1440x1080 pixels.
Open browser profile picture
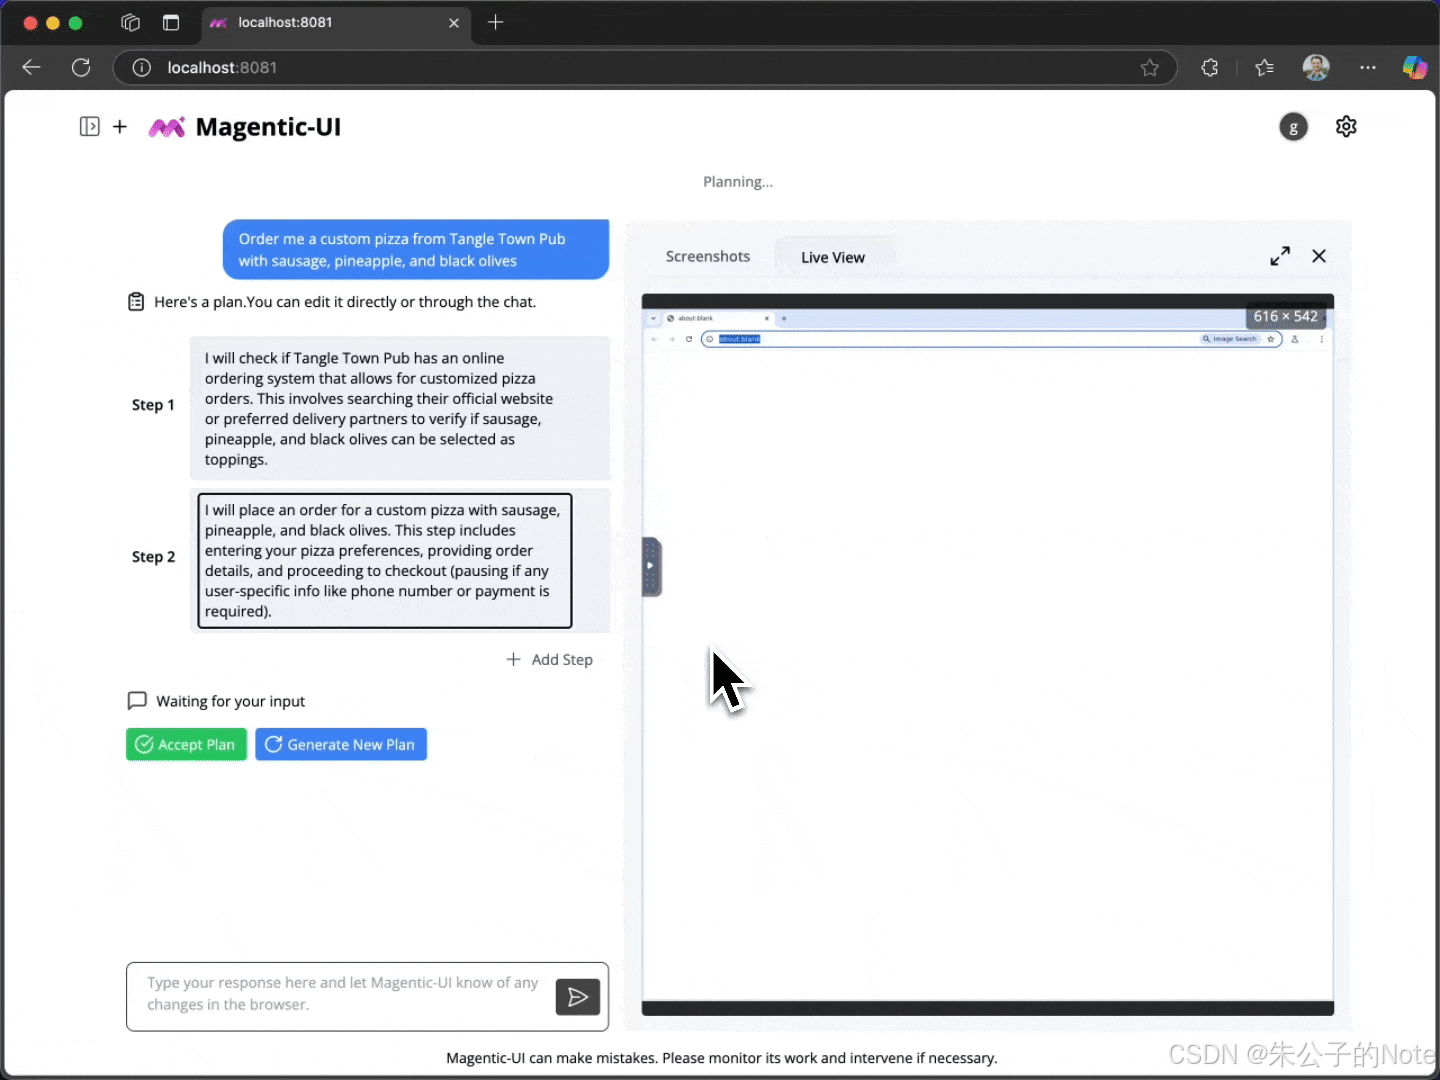(1316, 68)
